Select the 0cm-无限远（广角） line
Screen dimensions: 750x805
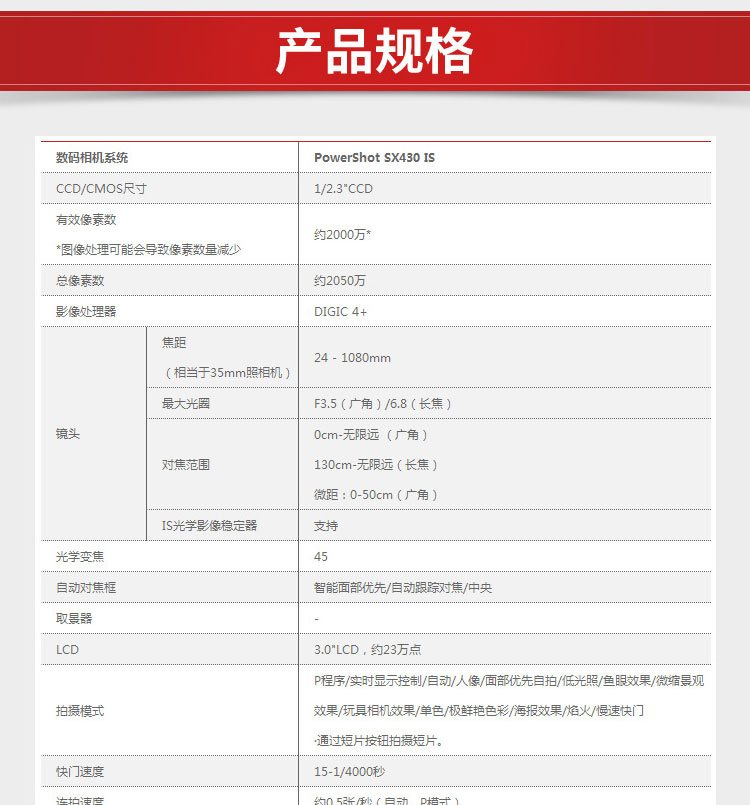(x=371, y=435)
